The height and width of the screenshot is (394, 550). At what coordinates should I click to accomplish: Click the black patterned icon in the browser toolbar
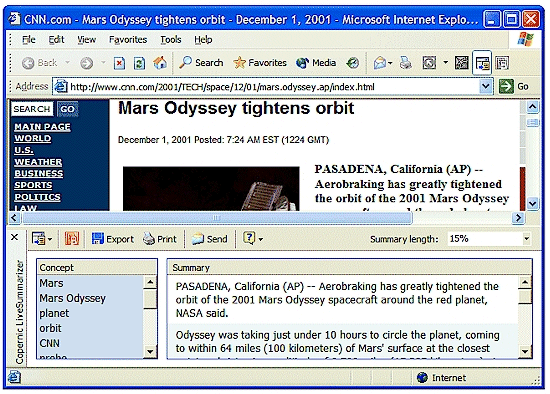pyautogui.click(x=462, y=63)
